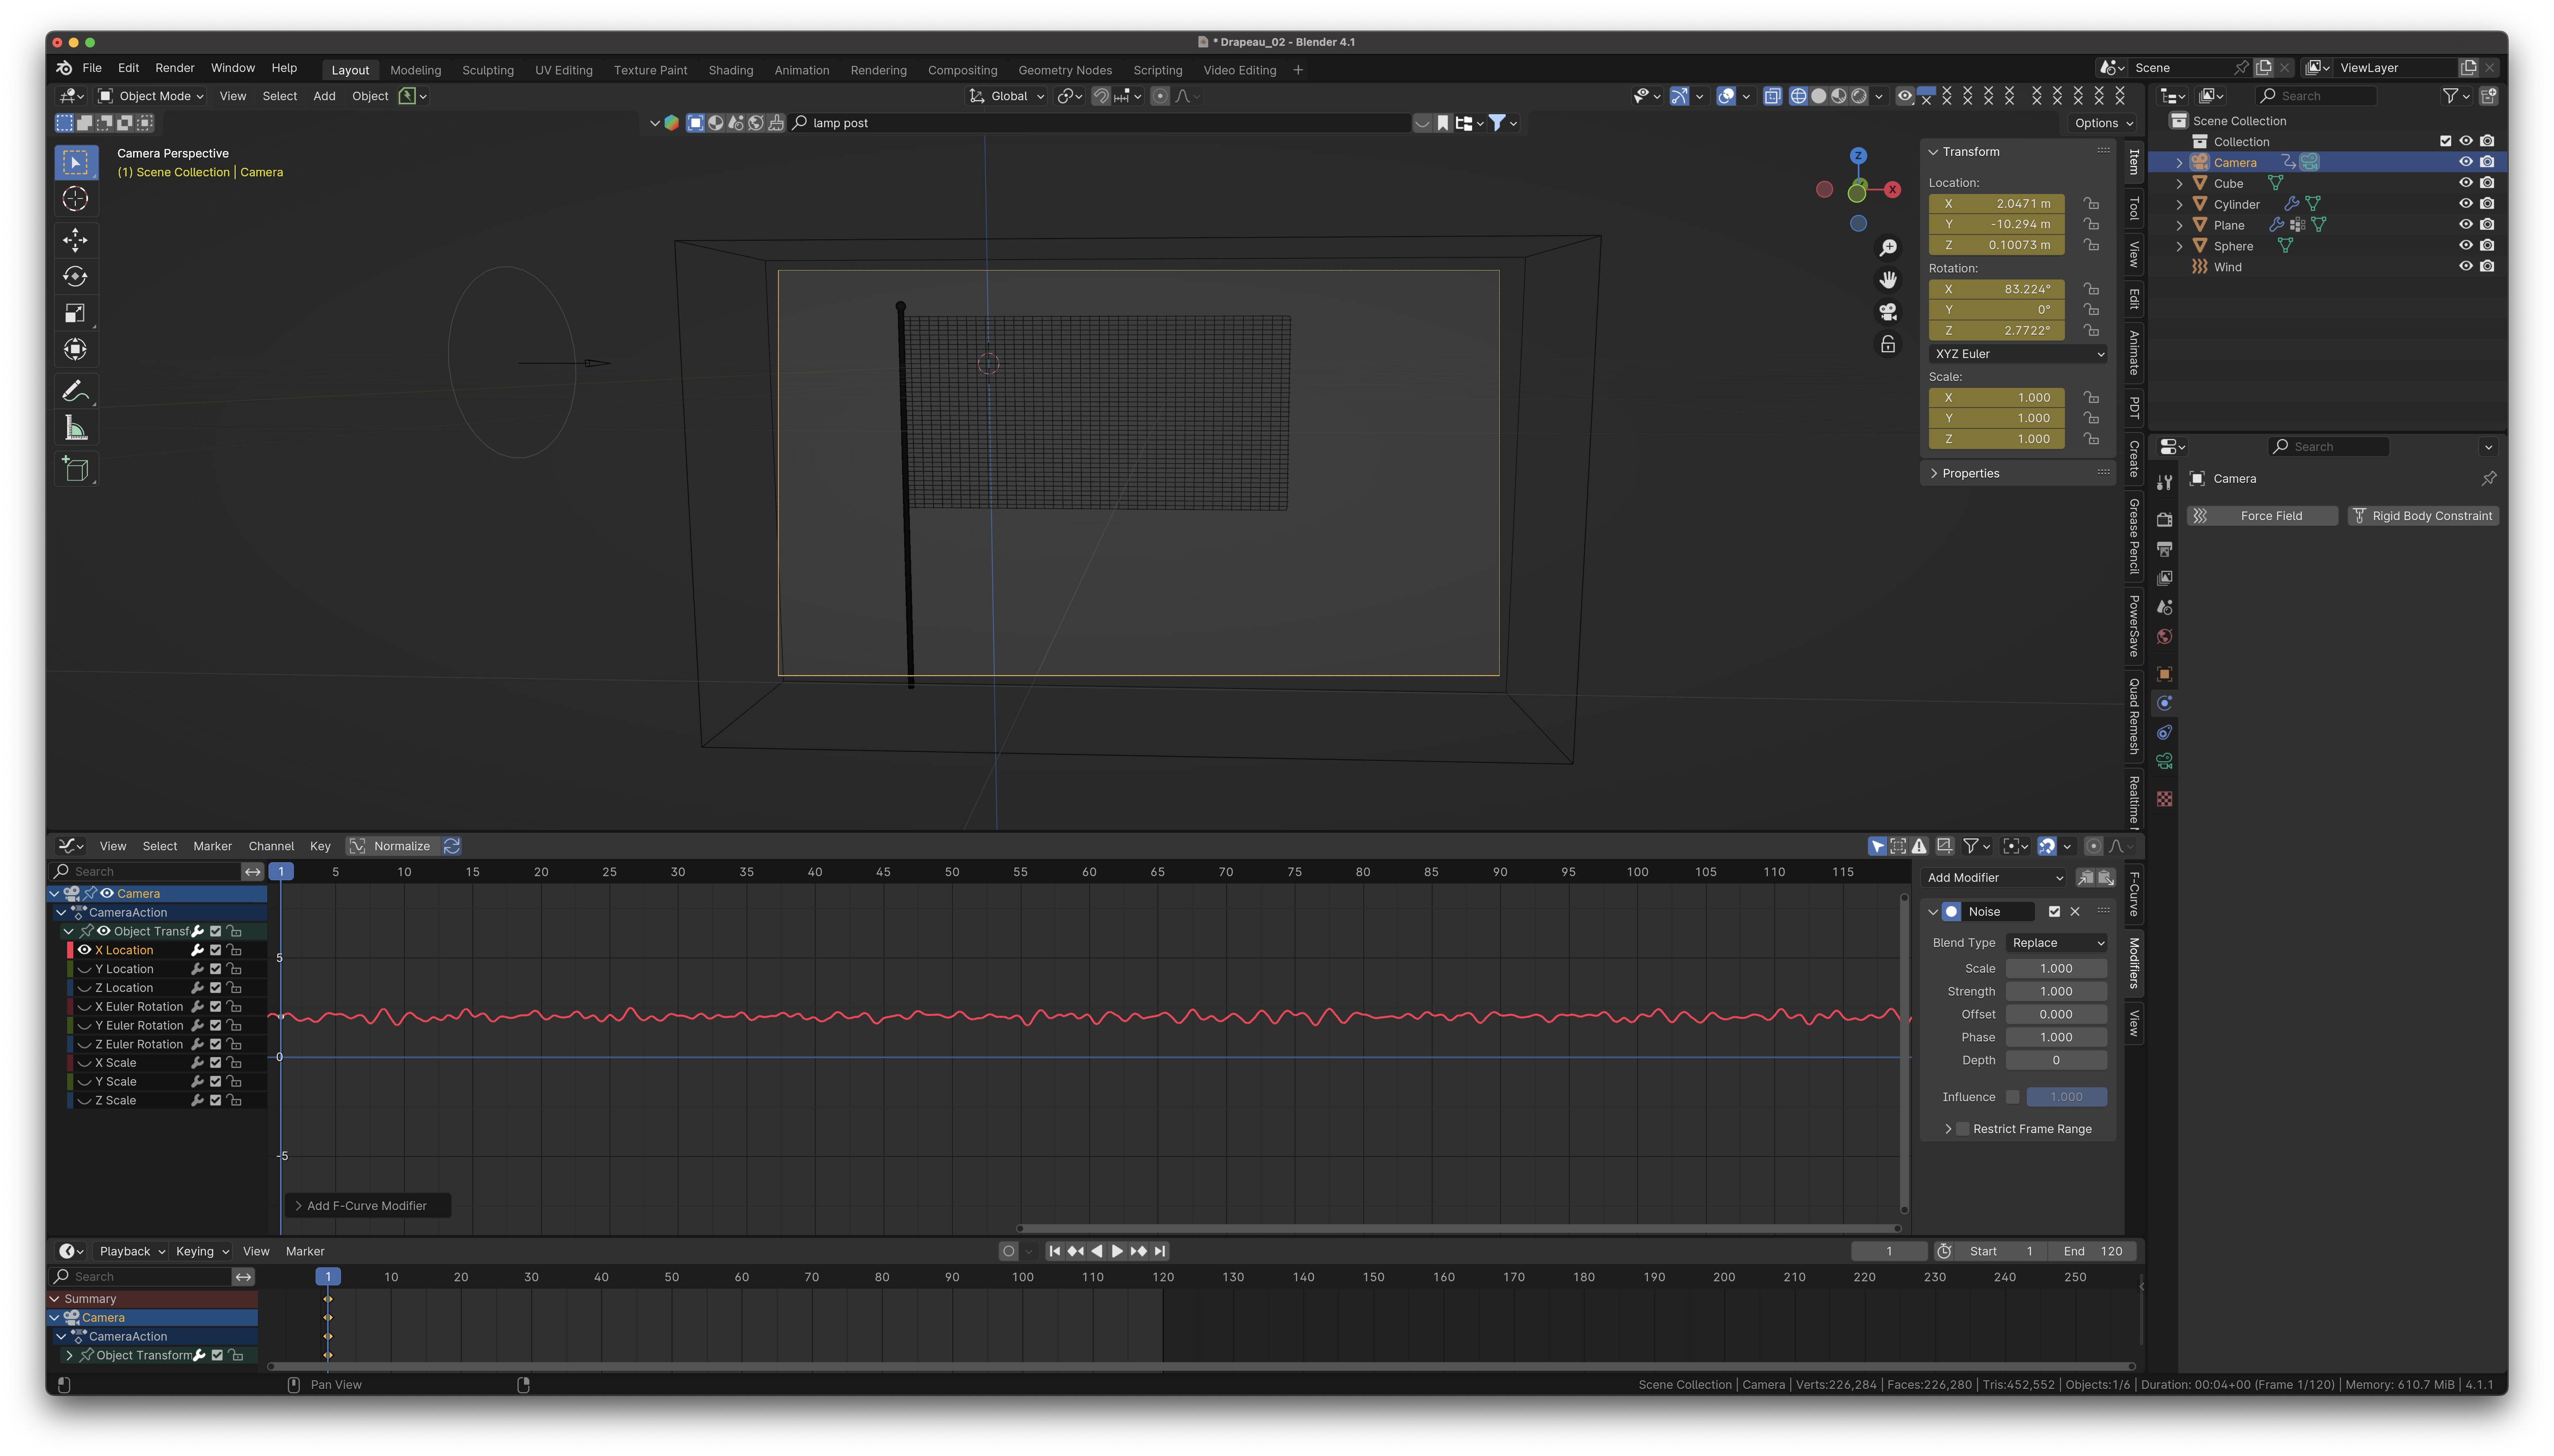Open the Geometry Nodes workspace tab
This screenshot has width=2554, height=1456.
[1065, 70]
